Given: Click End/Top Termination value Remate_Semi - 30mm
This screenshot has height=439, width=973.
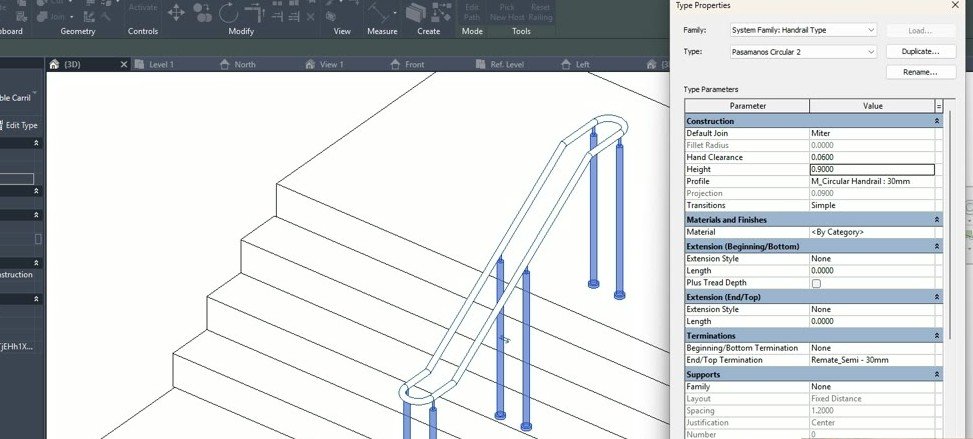Looking at the screenshot, I should pyautogui.click(x=872, y=360).
